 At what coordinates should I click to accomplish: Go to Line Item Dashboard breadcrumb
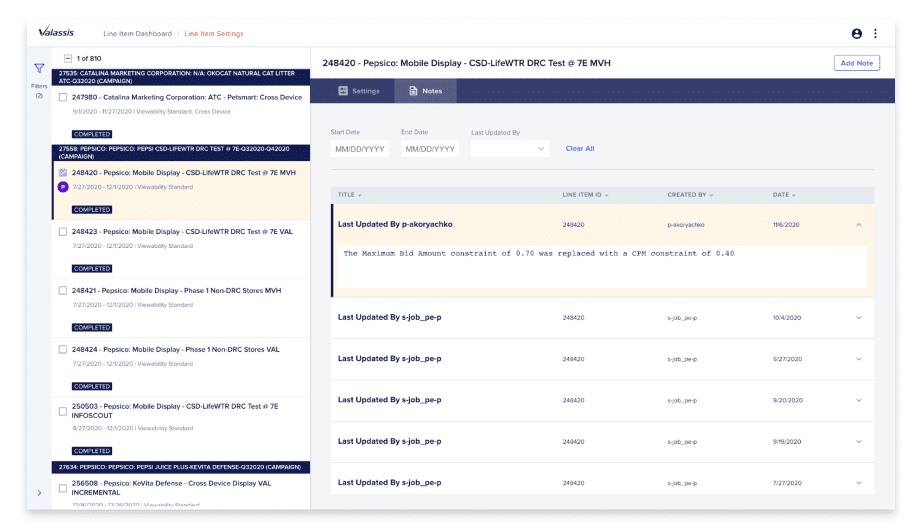point(138,34)
